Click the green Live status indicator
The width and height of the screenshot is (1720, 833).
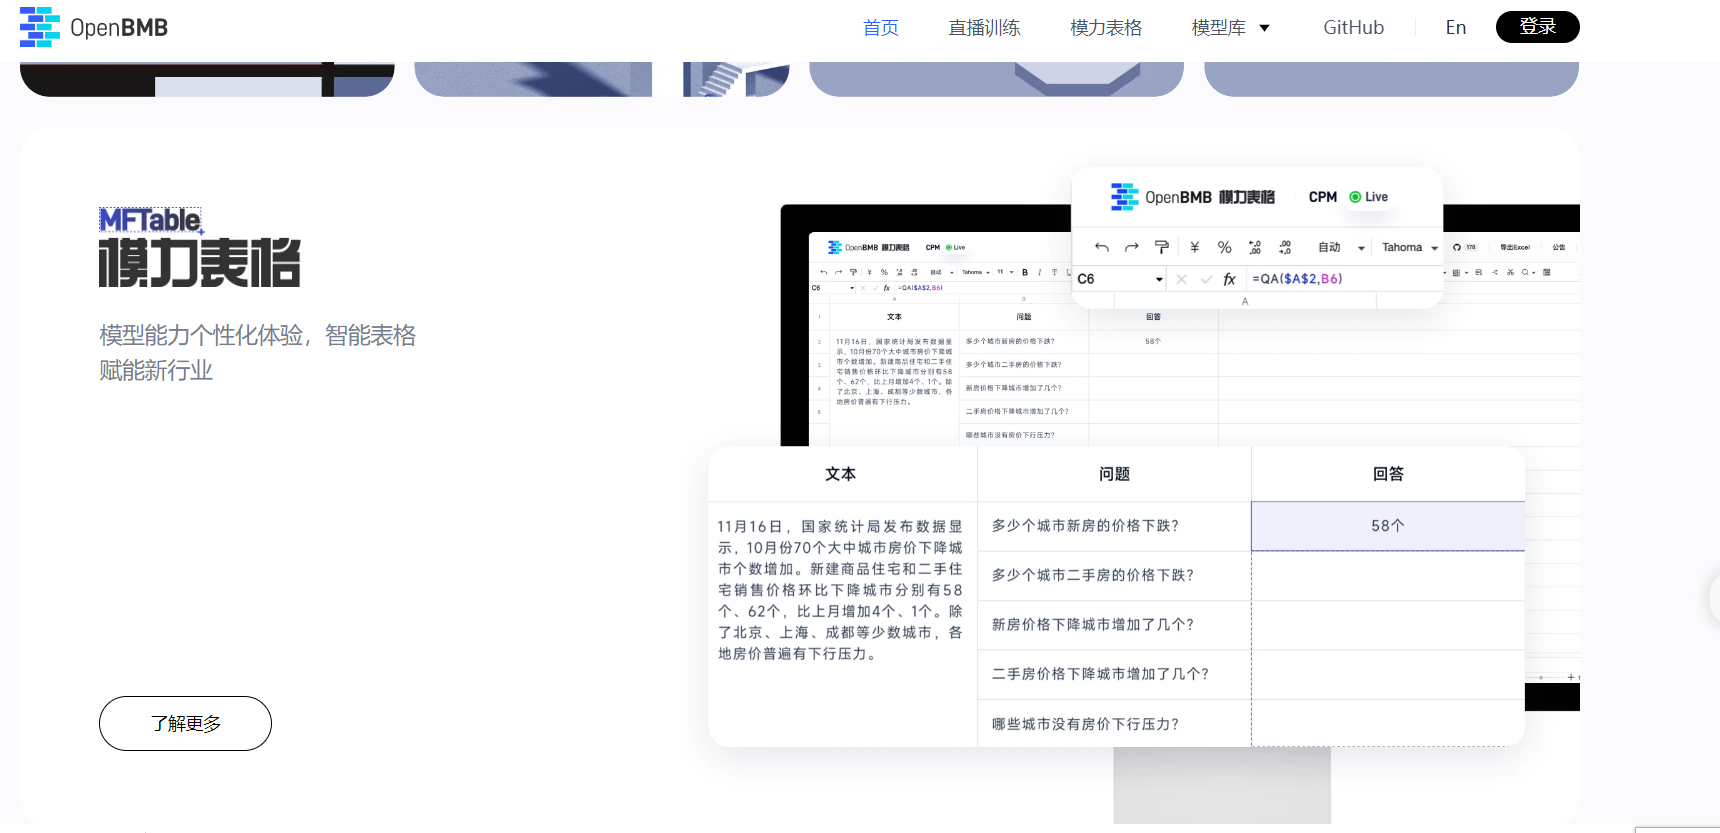tap(1368, 197)
